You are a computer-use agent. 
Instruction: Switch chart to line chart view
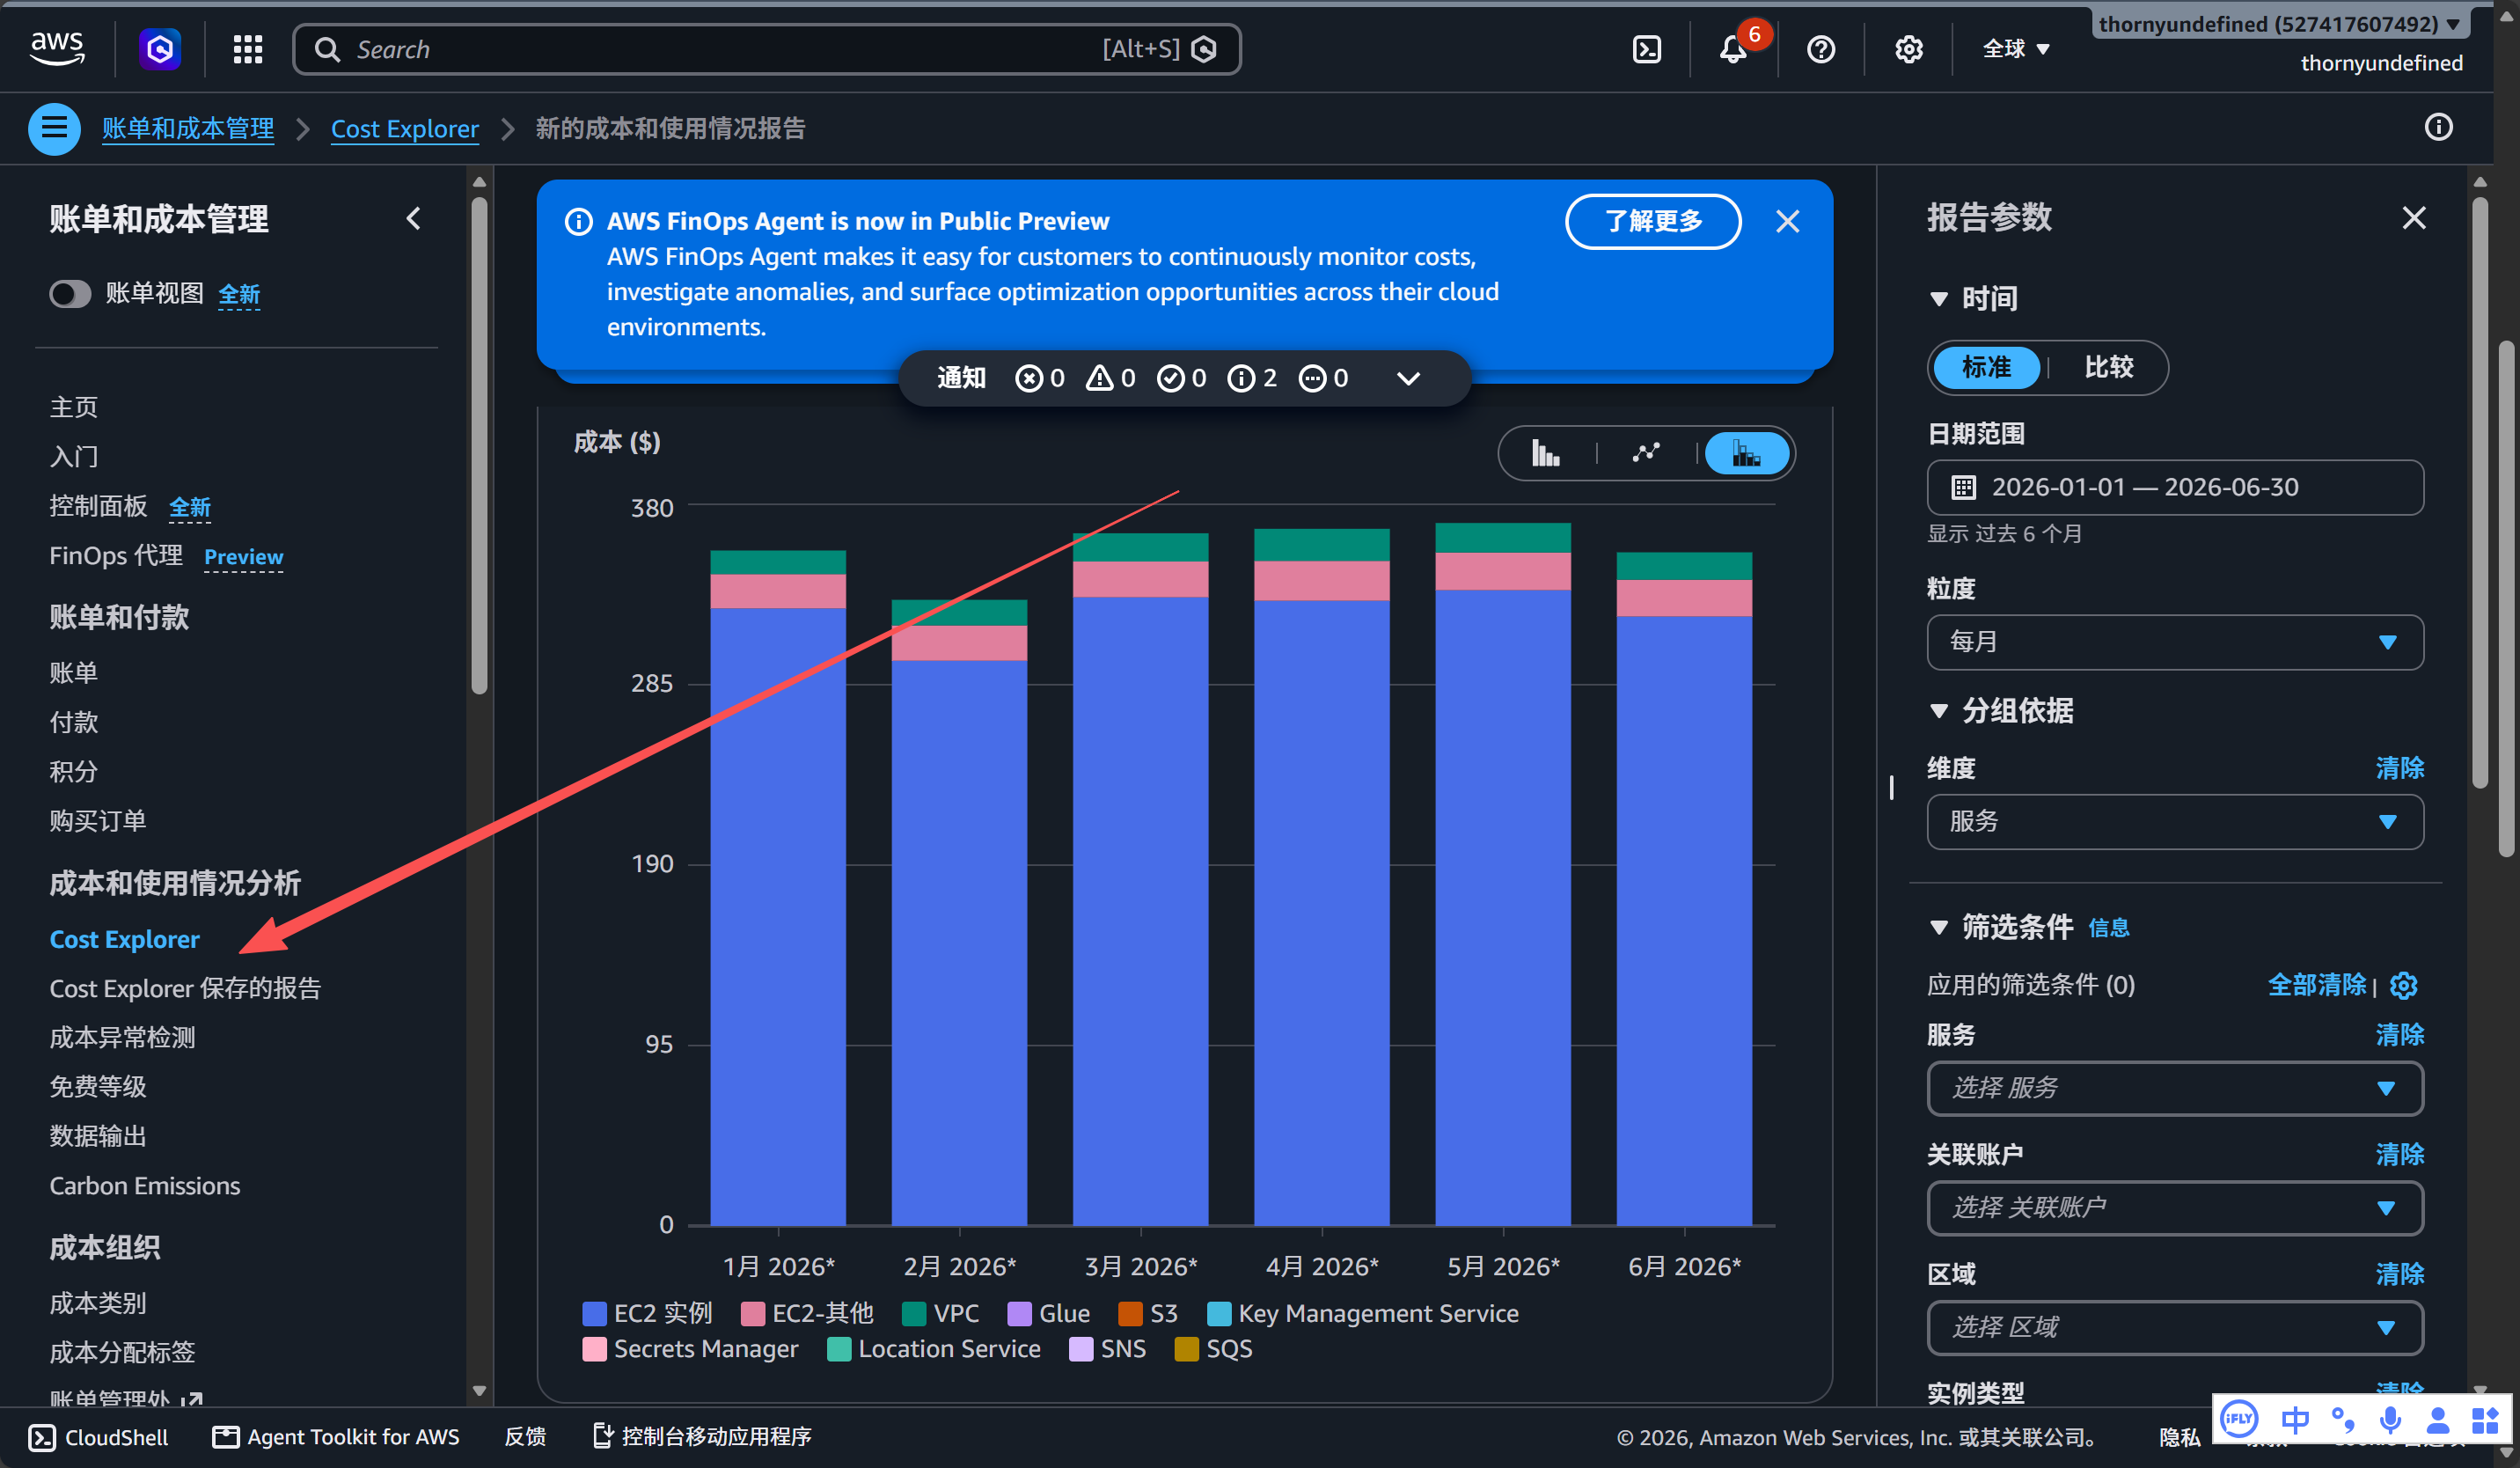(1646, 454)
